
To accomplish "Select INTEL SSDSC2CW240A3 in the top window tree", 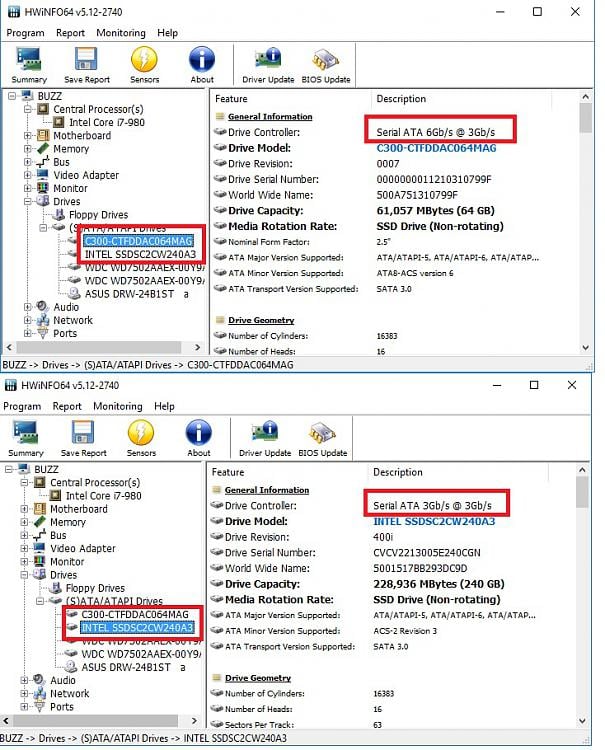I will (x=140, y=254).
